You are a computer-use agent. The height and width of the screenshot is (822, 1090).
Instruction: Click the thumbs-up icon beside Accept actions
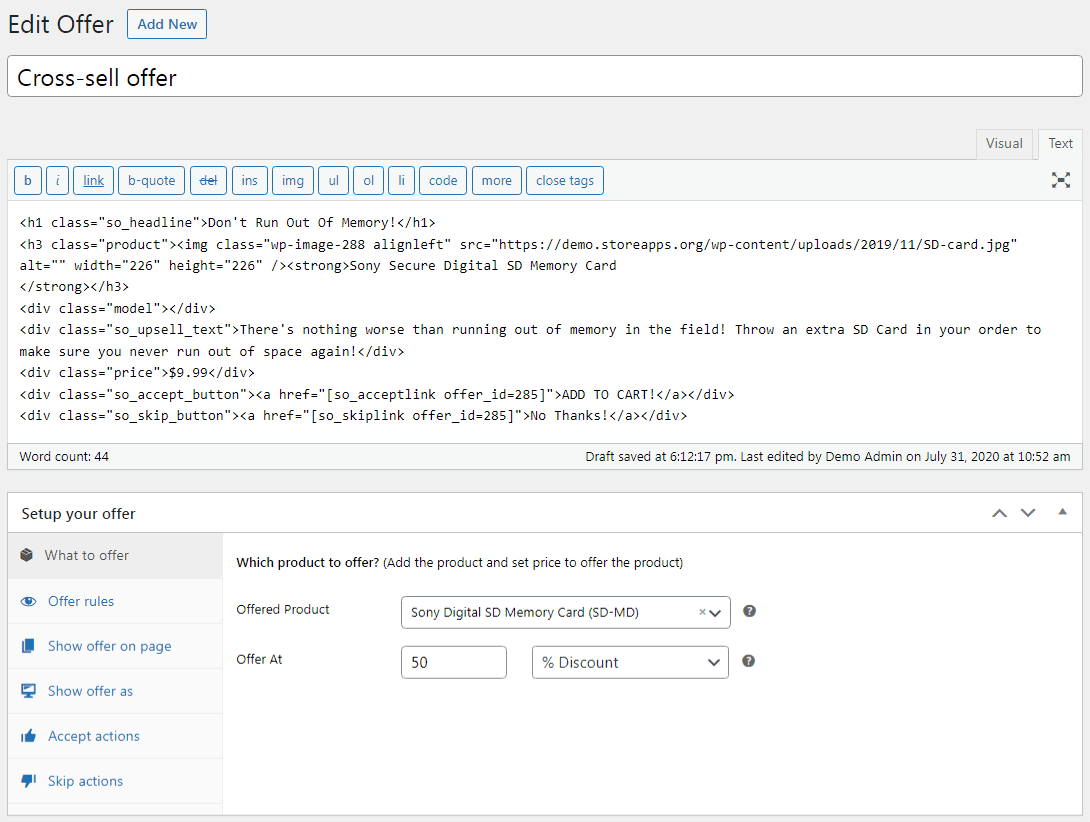pyautogui.click(x=29, y=736)
